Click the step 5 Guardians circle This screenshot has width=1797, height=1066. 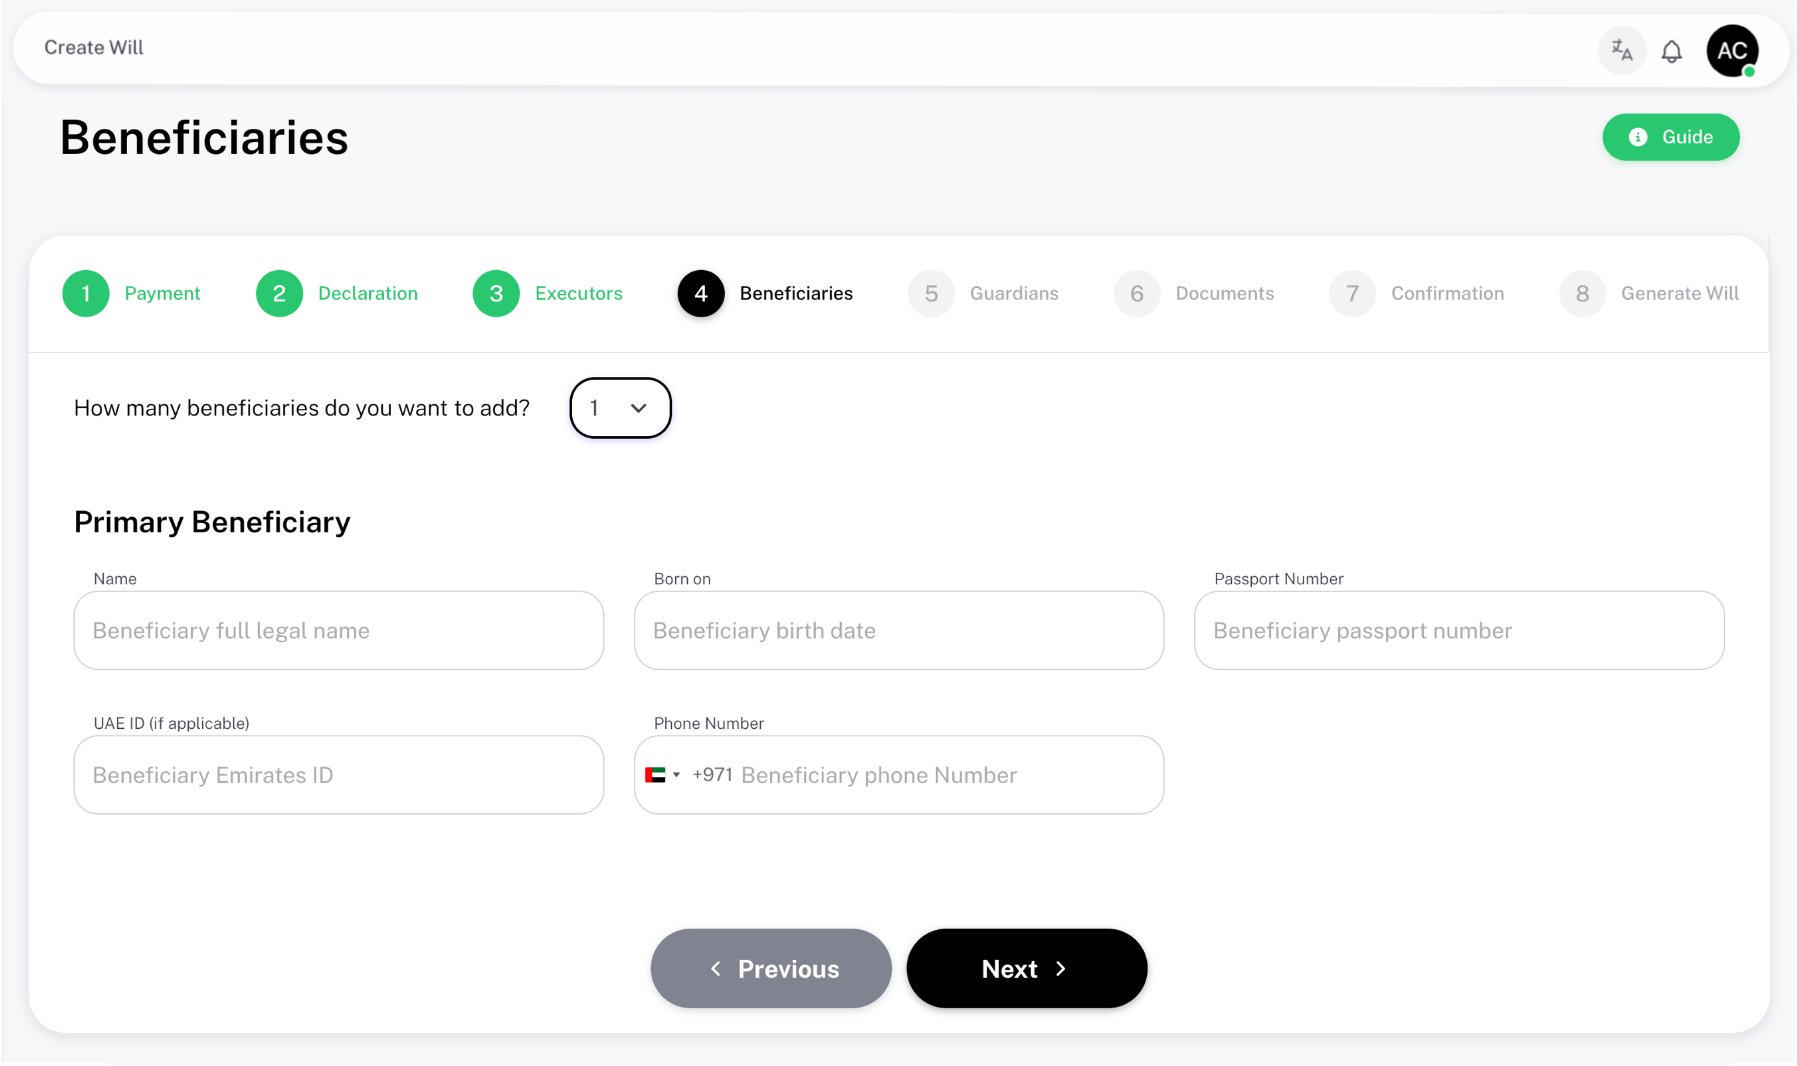931,294
